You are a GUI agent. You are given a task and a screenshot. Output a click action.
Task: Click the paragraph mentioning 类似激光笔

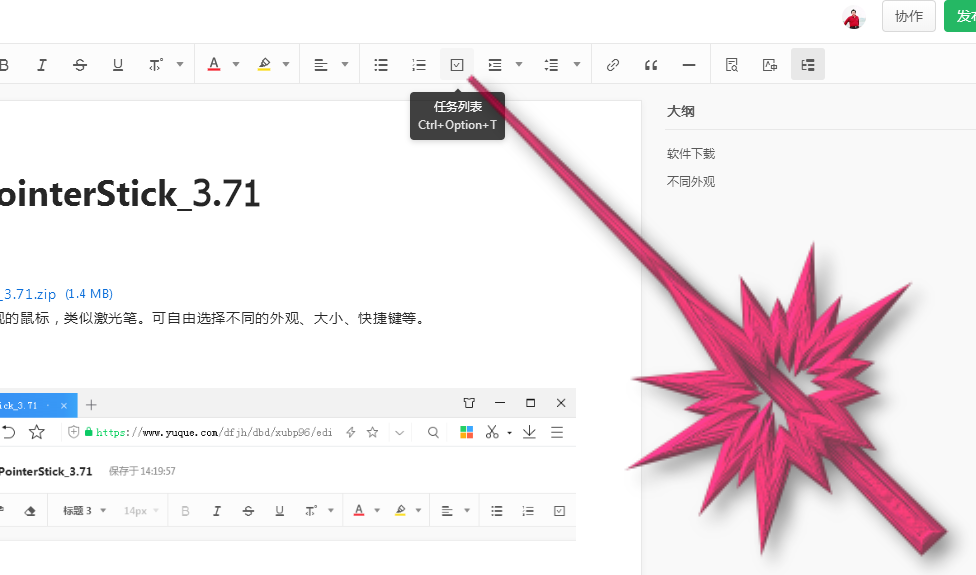coord(214,319)
